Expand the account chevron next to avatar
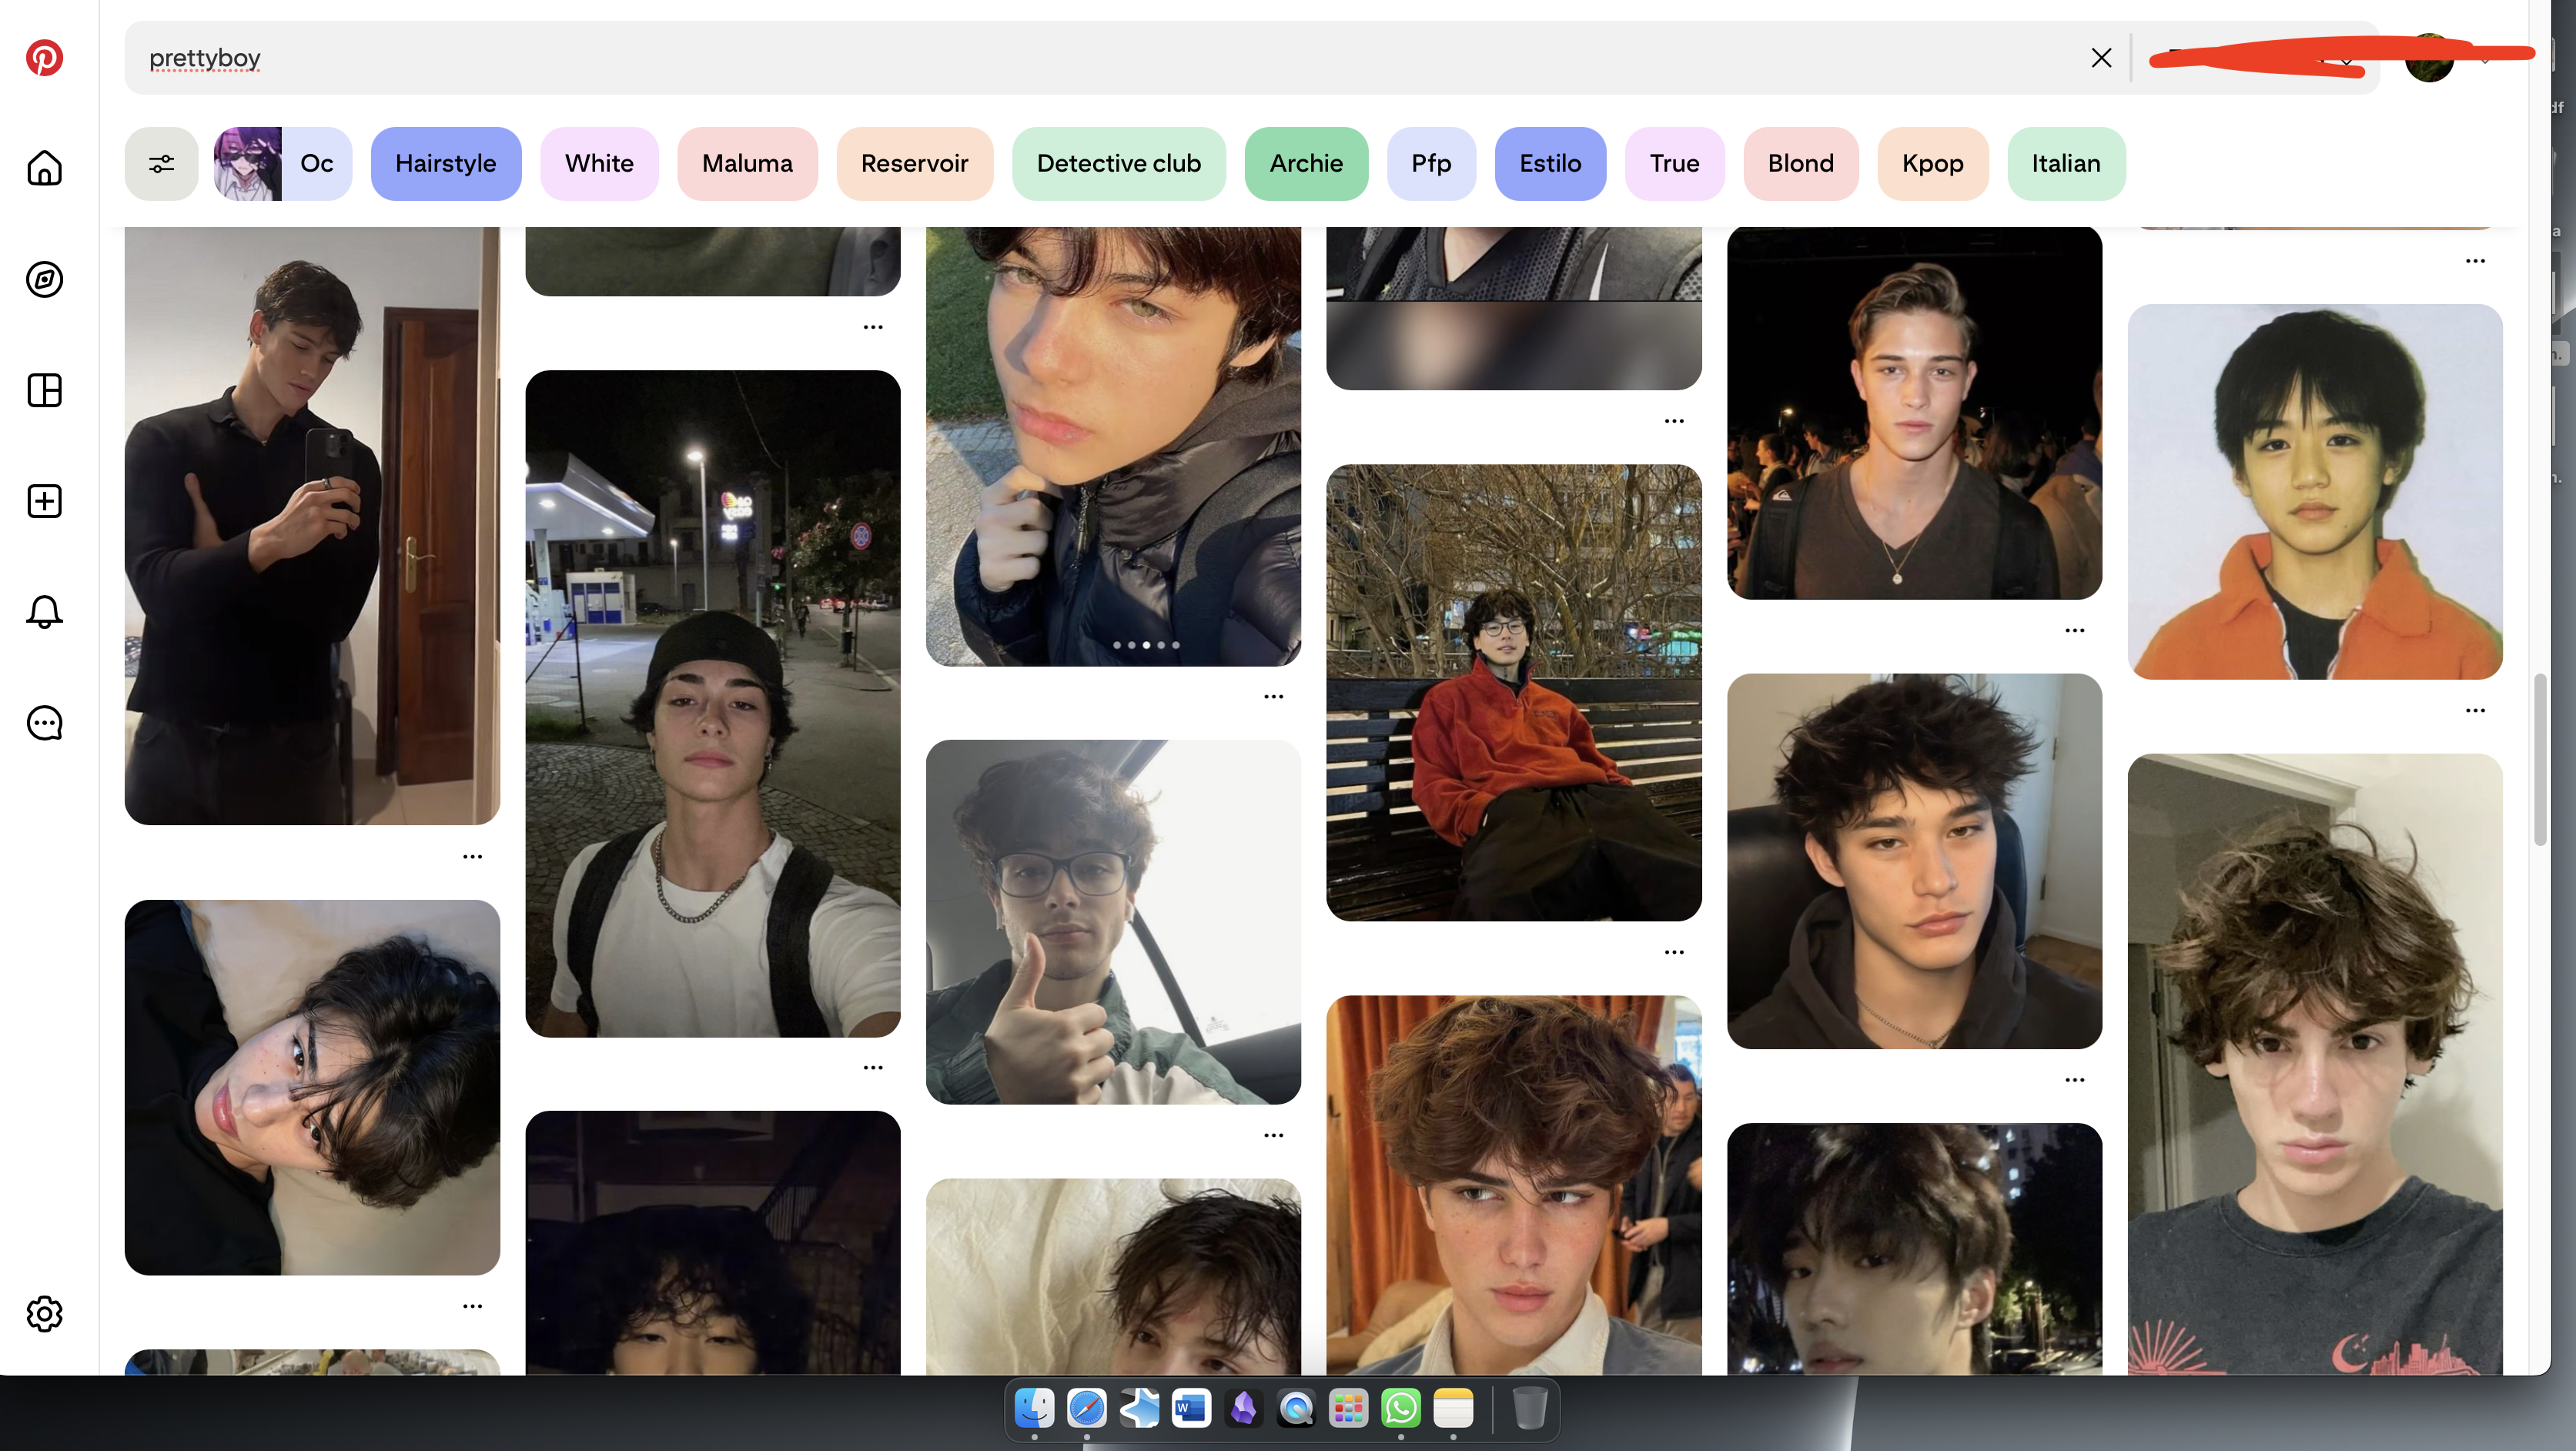This screenshot has height=1451, width=2576. [2484, 62]
